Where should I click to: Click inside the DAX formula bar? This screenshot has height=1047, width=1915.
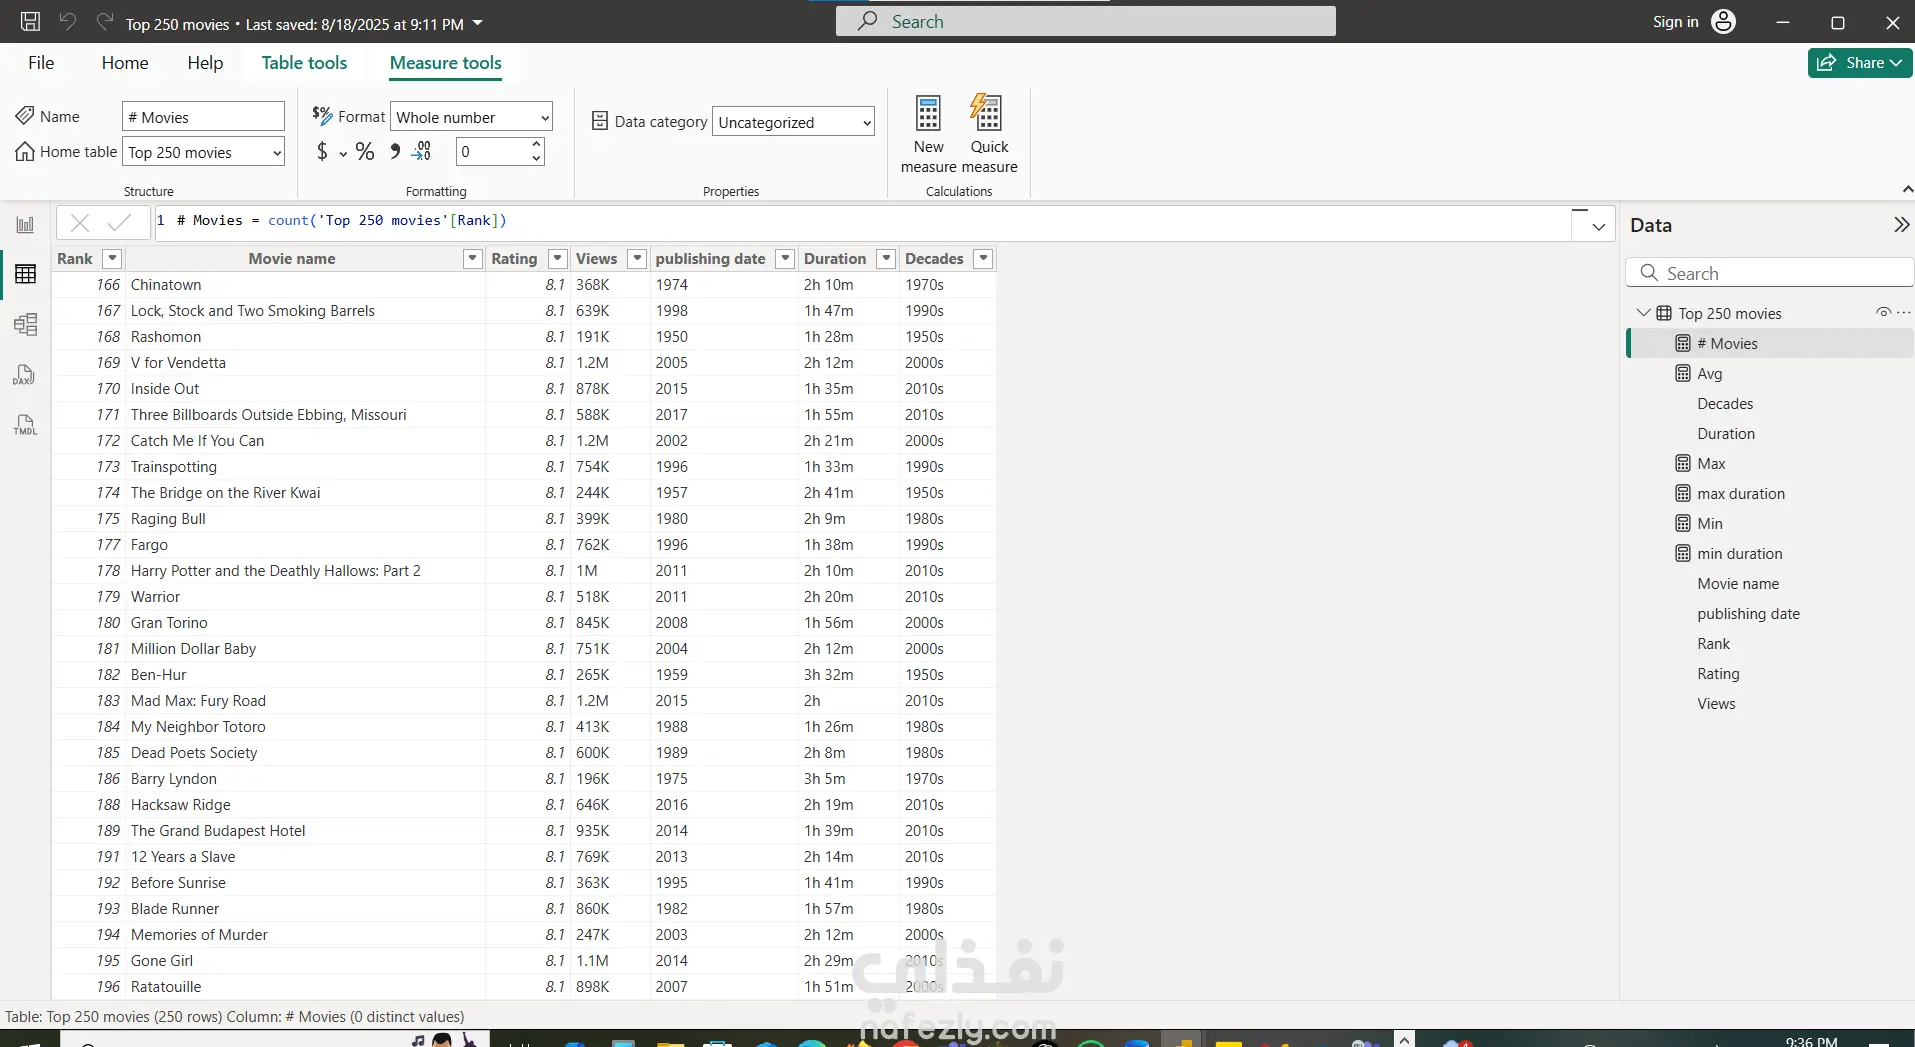pos(862,221)
